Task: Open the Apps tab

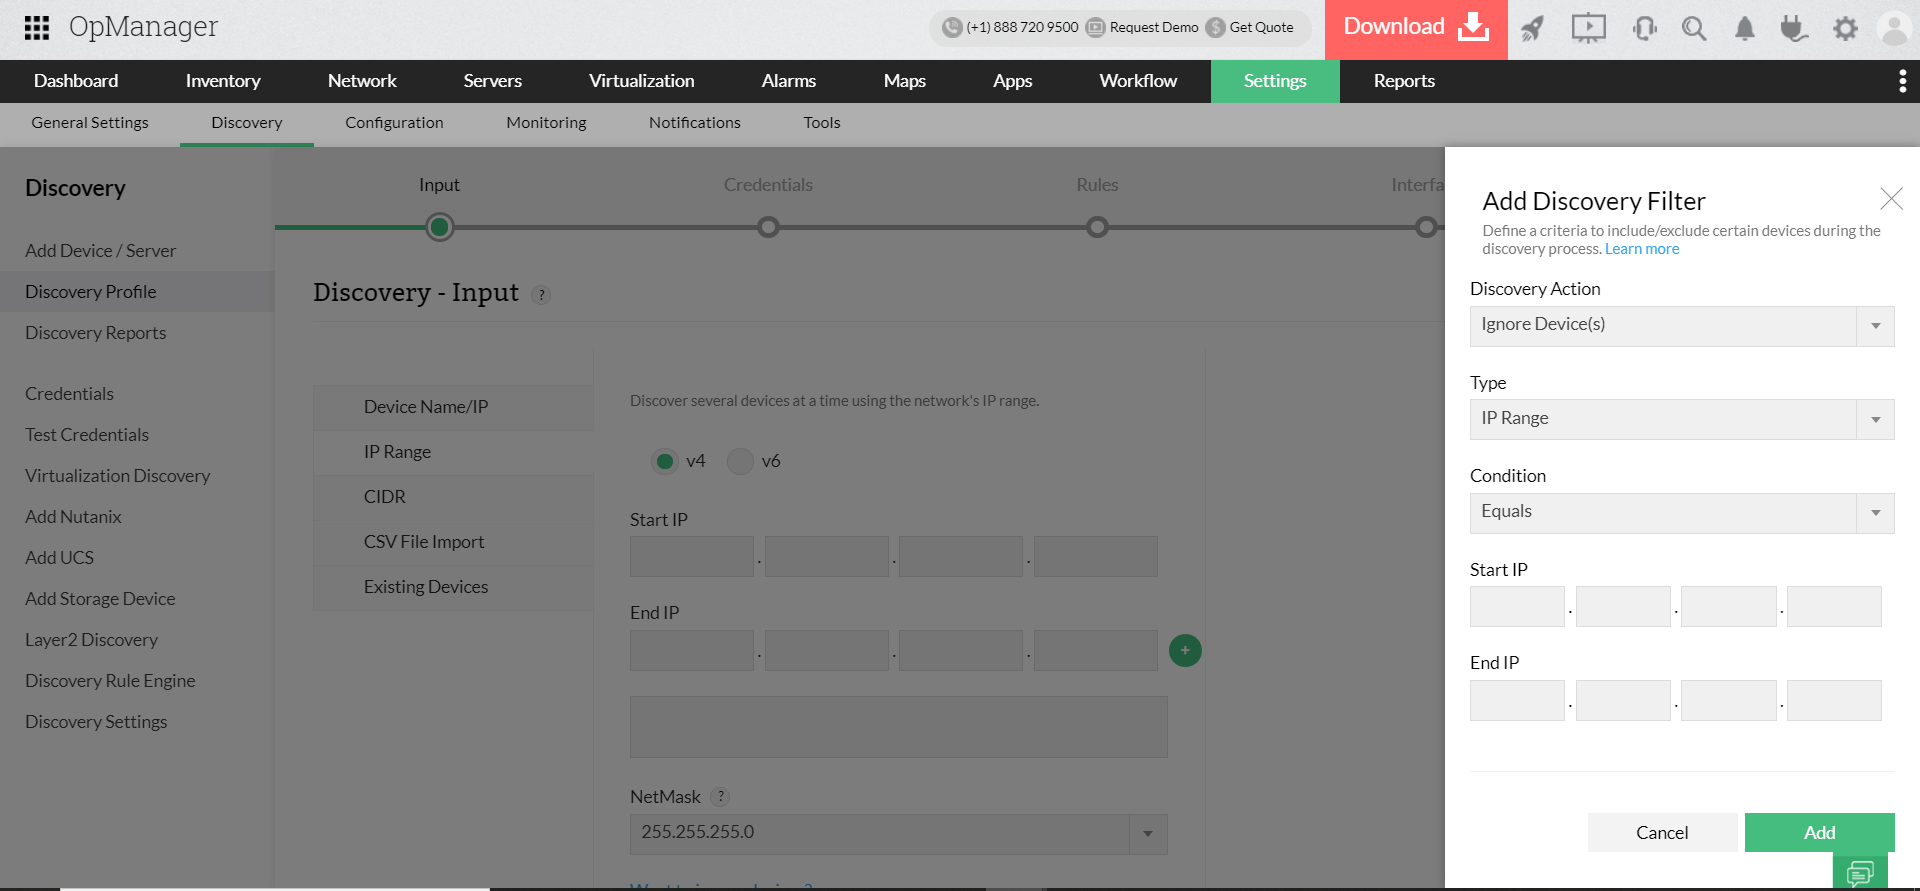Action: coord(1012,81)
